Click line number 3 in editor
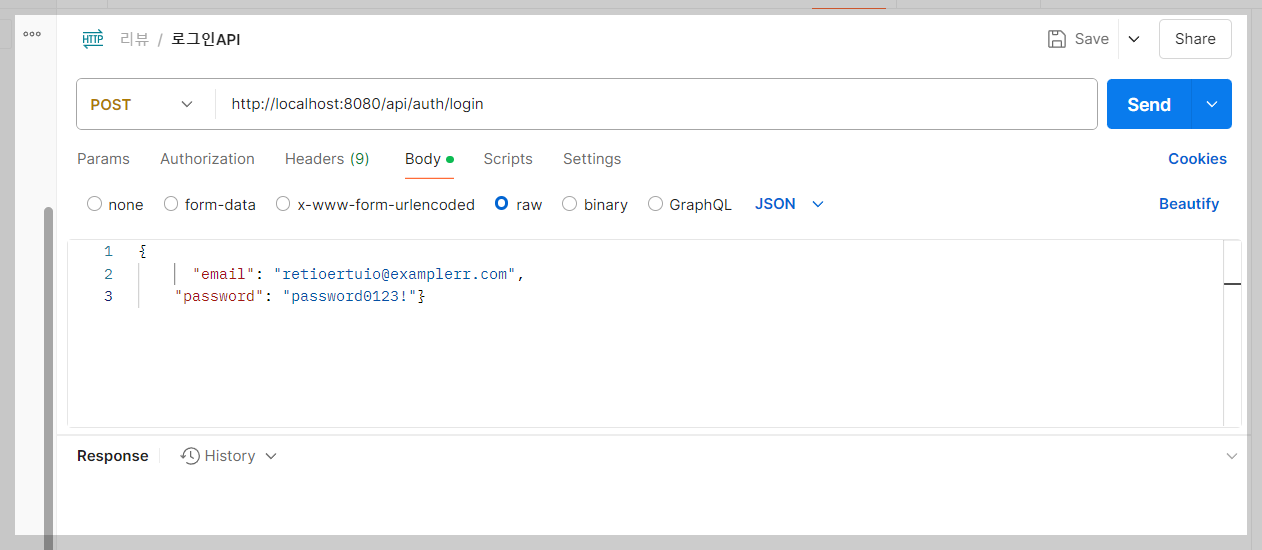The width and height of the screenshot is (1262, 550). click(x=108, y=297)
